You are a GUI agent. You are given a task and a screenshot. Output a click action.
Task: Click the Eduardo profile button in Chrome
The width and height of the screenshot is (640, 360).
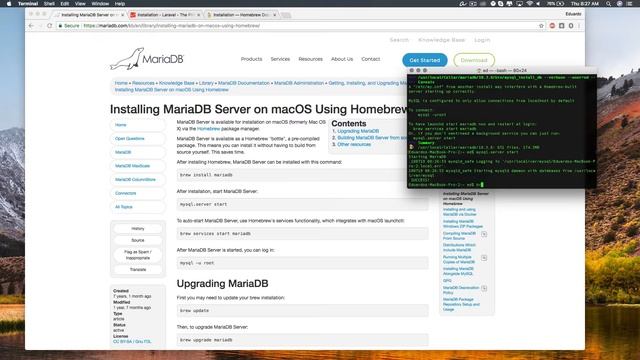573,14
